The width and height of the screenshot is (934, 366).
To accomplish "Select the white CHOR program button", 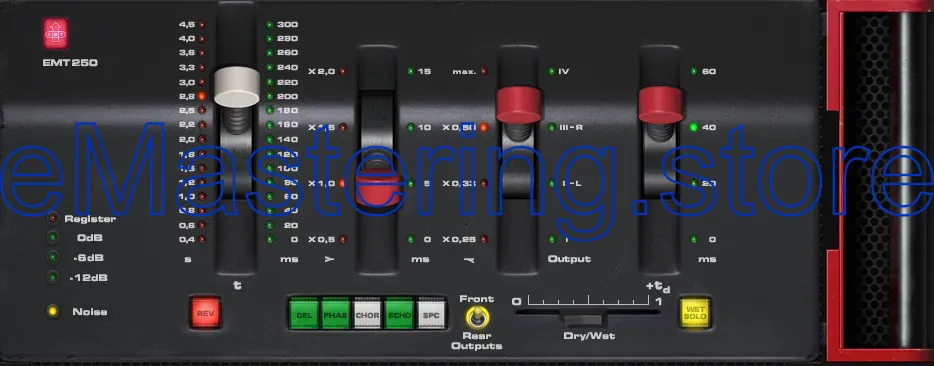I will tap(368, 314).
